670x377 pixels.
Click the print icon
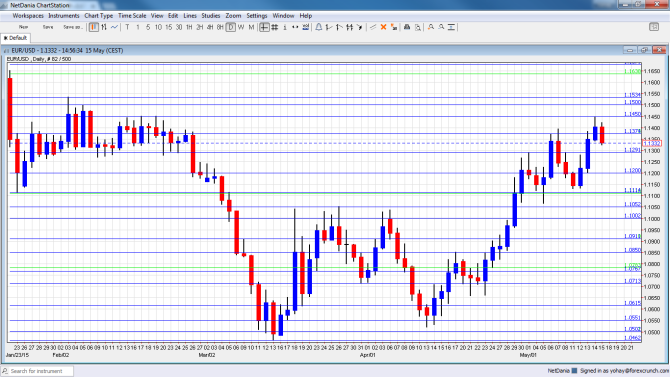407,27
